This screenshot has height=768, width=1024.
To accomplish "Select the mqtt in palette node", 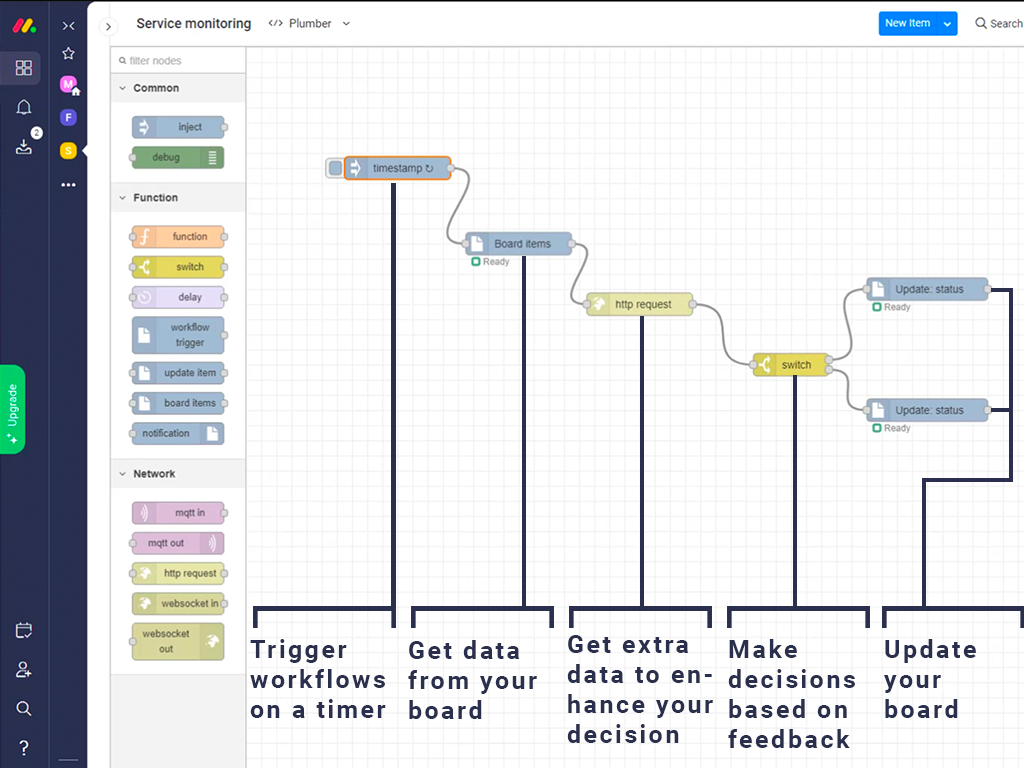I will click(178, 513).
